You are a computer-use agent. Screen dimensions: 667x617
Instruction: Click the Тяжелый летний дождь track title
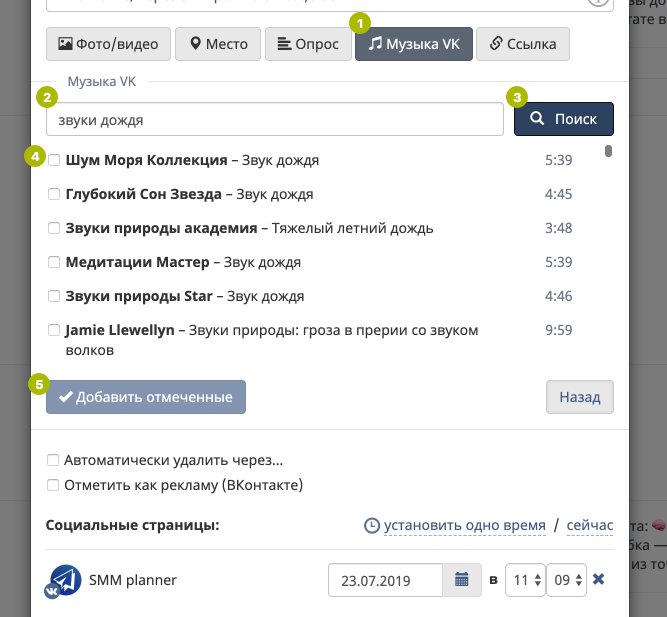[352, 229]
